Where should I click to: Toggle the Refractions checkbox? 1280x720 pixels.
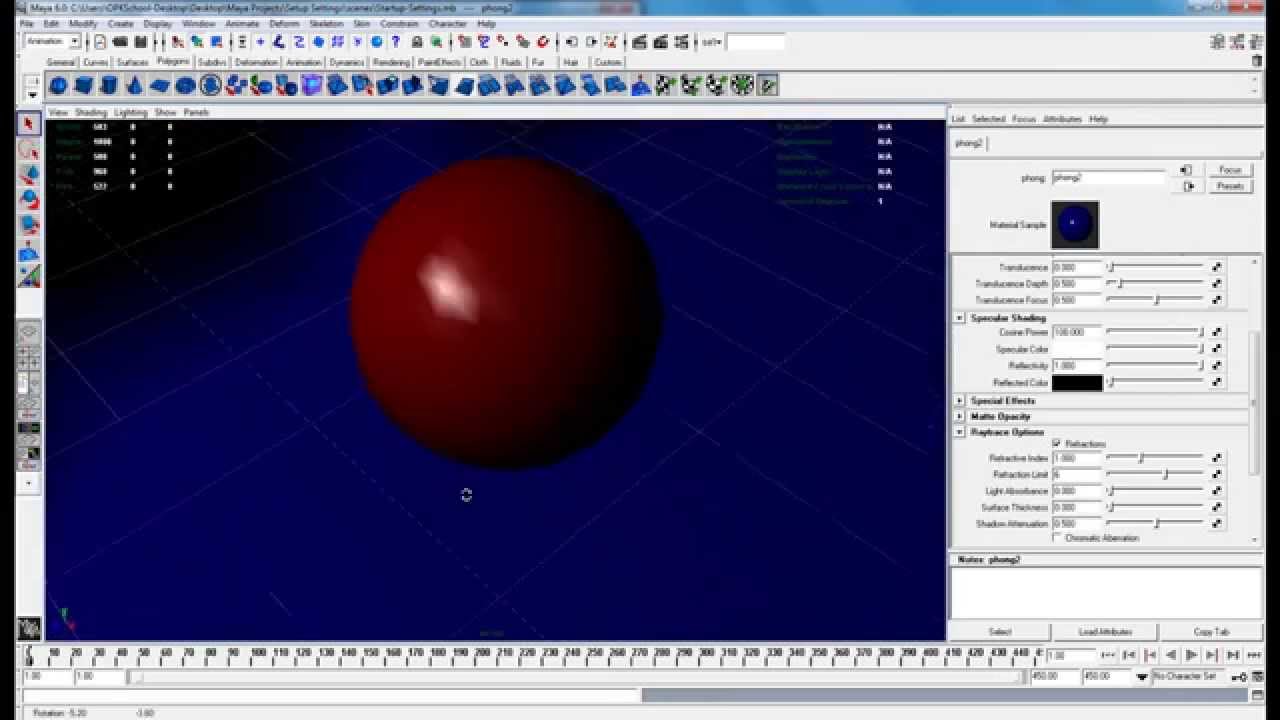click(x=1057, y=443)
